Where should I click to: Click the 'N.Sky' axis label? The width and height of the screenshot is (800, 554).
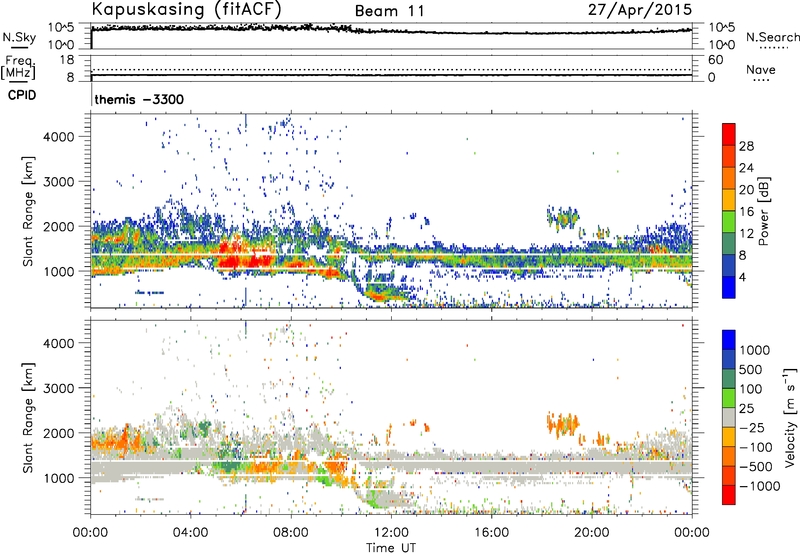pos(19,37)
